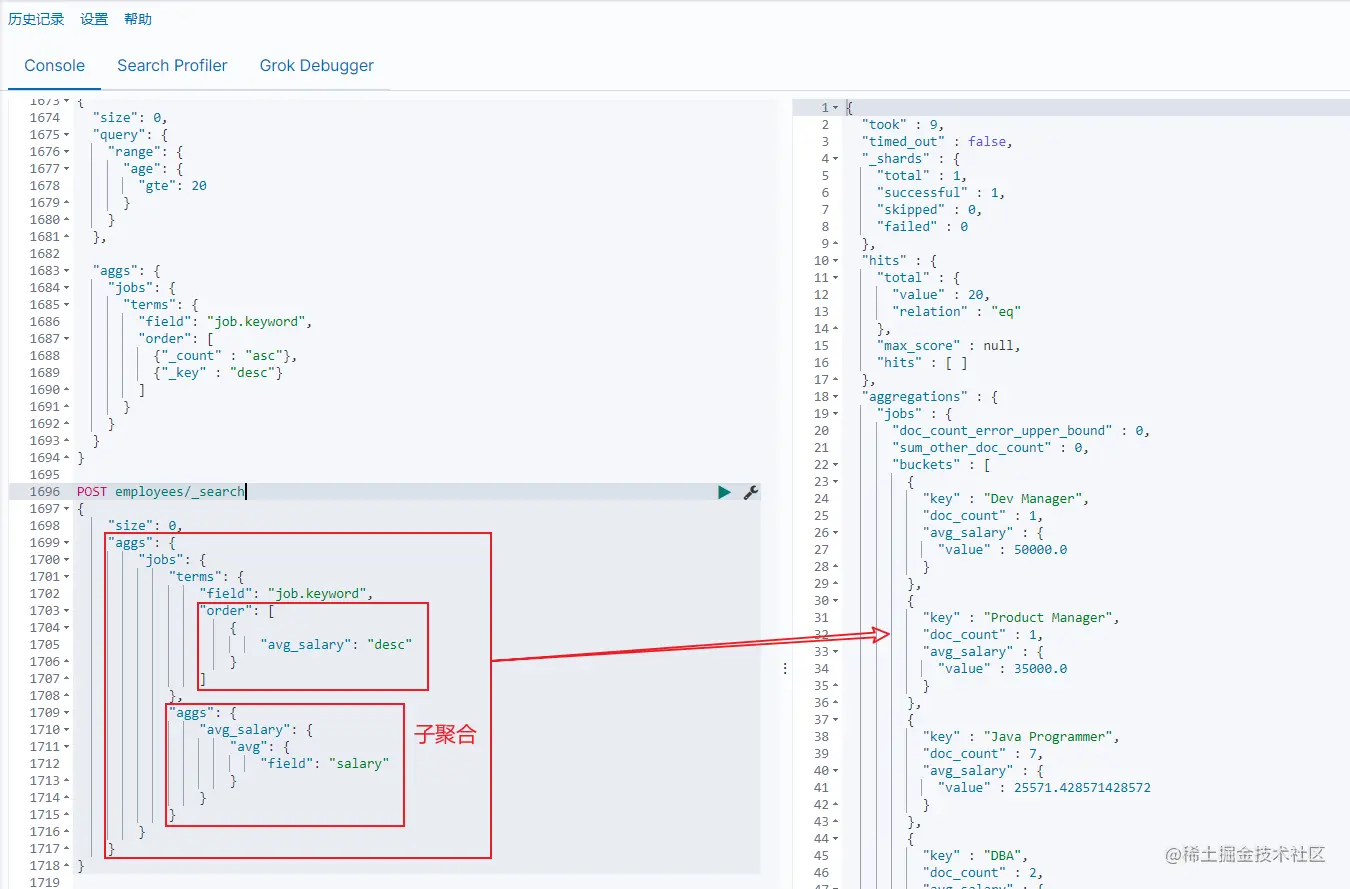Select the "key" : "Java Programmer" bucket line

[x=1021, y=736]
